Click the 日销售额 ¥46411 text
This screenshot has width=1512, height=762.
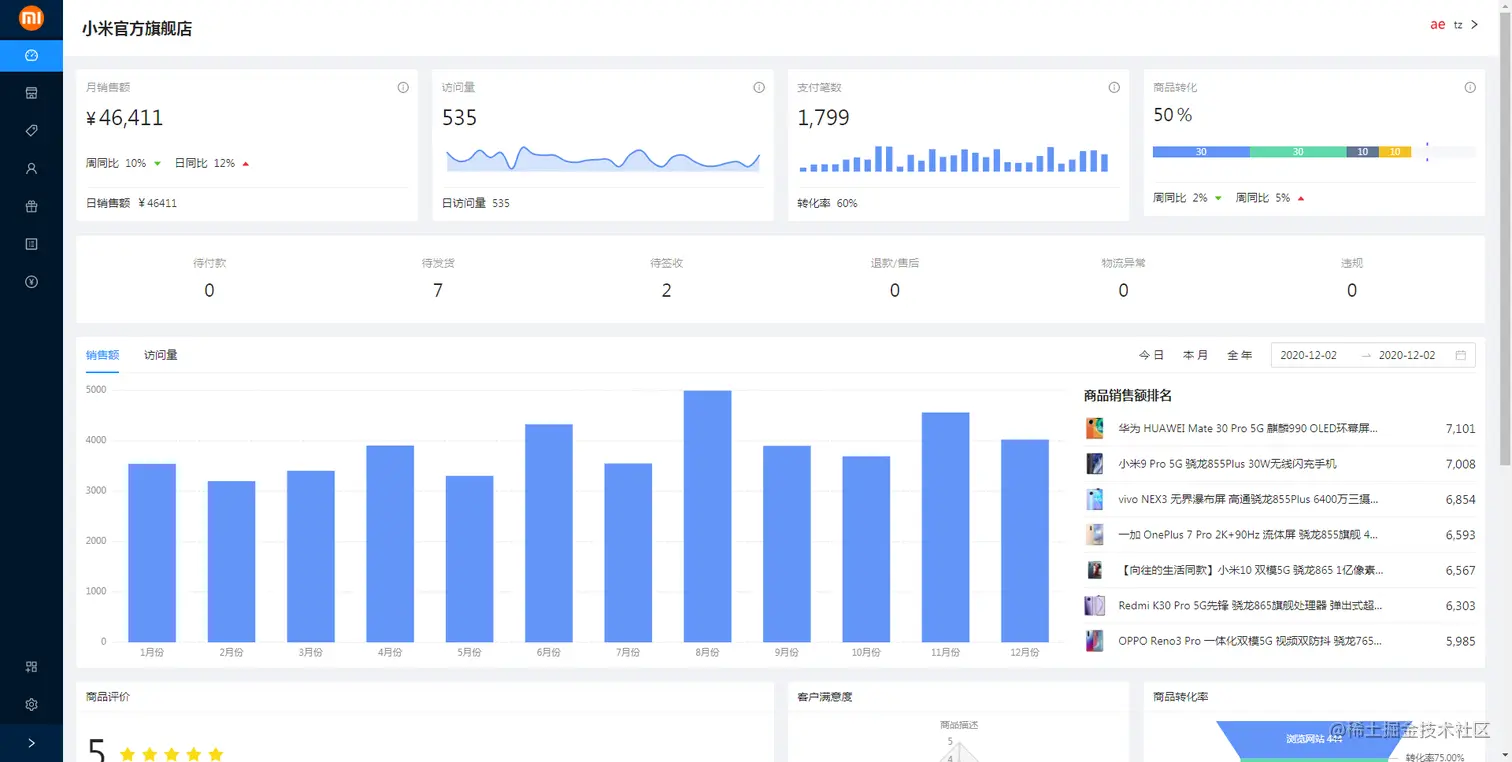(x=131, y=203)
